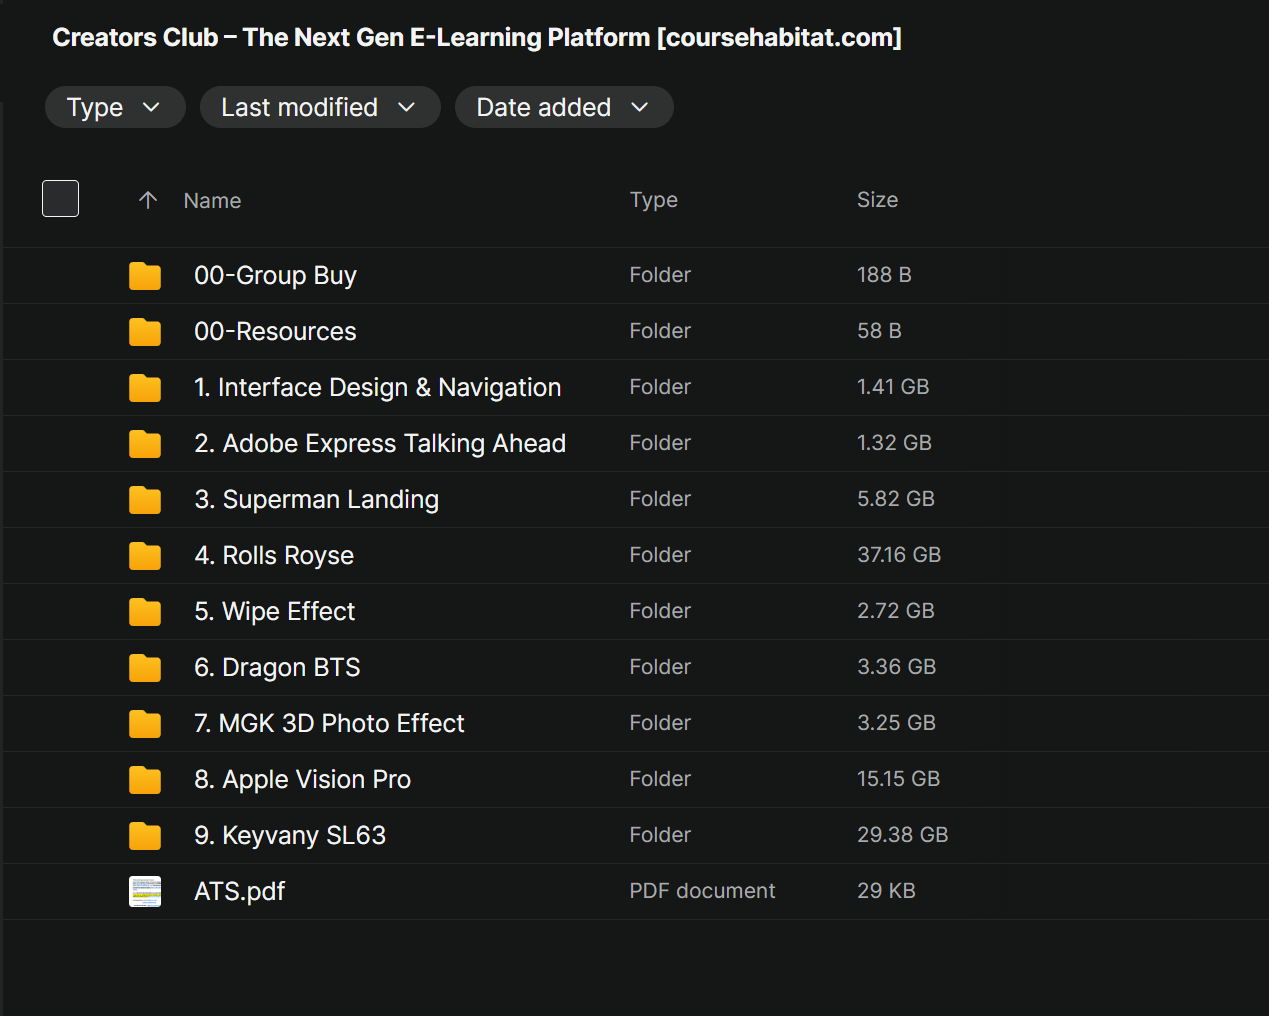Click the Superman Landing folder icon
1269x1016 pixels.
tap(145, 500)
